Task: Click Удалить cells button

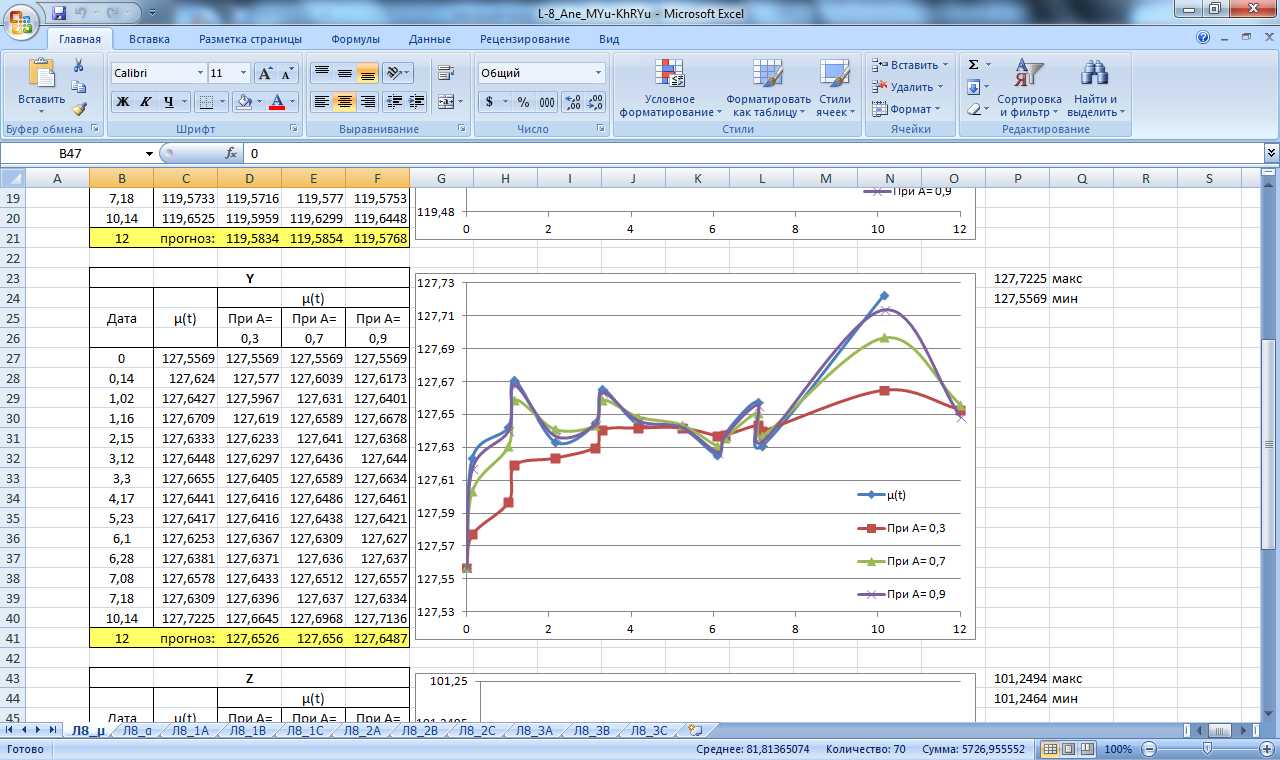Action: pos(908,87)
